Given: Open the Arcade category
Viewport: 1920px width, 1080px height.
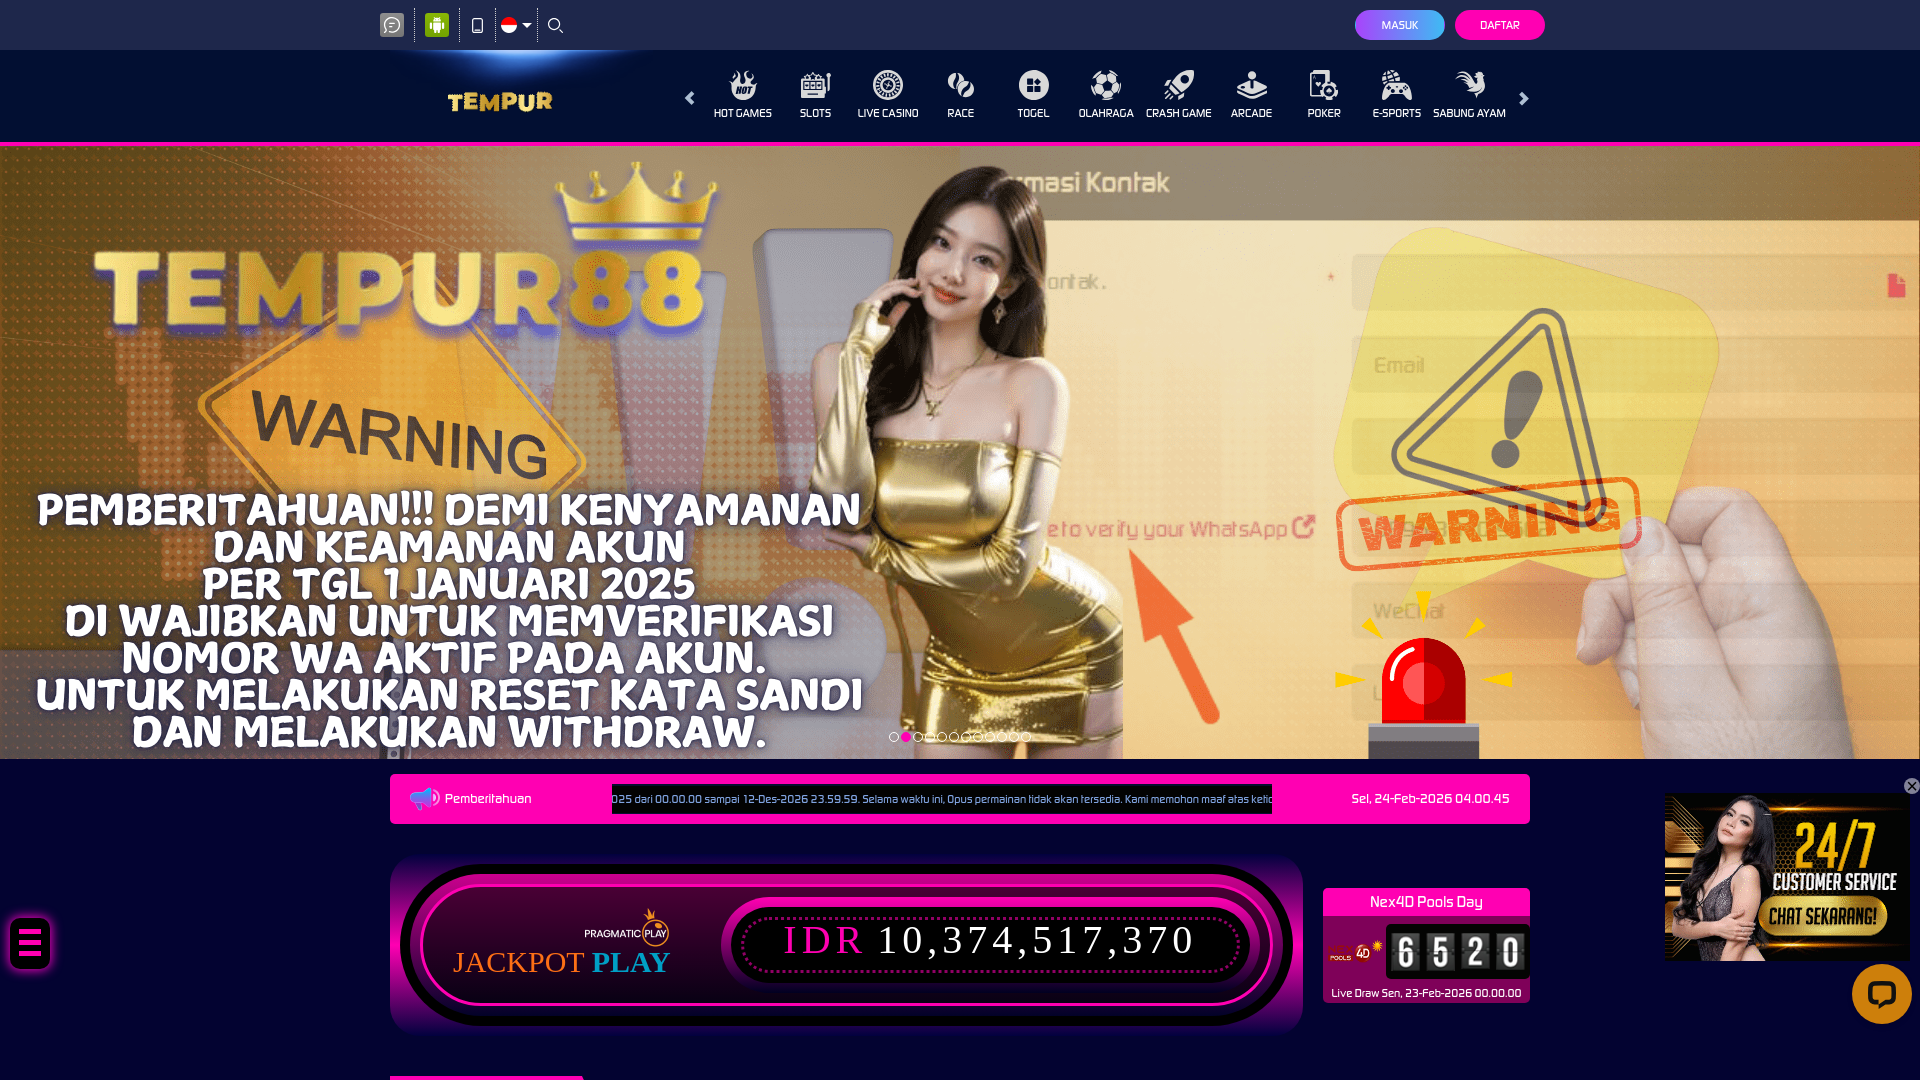Looking at the screenshot, I should click(x=1251, y=95).
